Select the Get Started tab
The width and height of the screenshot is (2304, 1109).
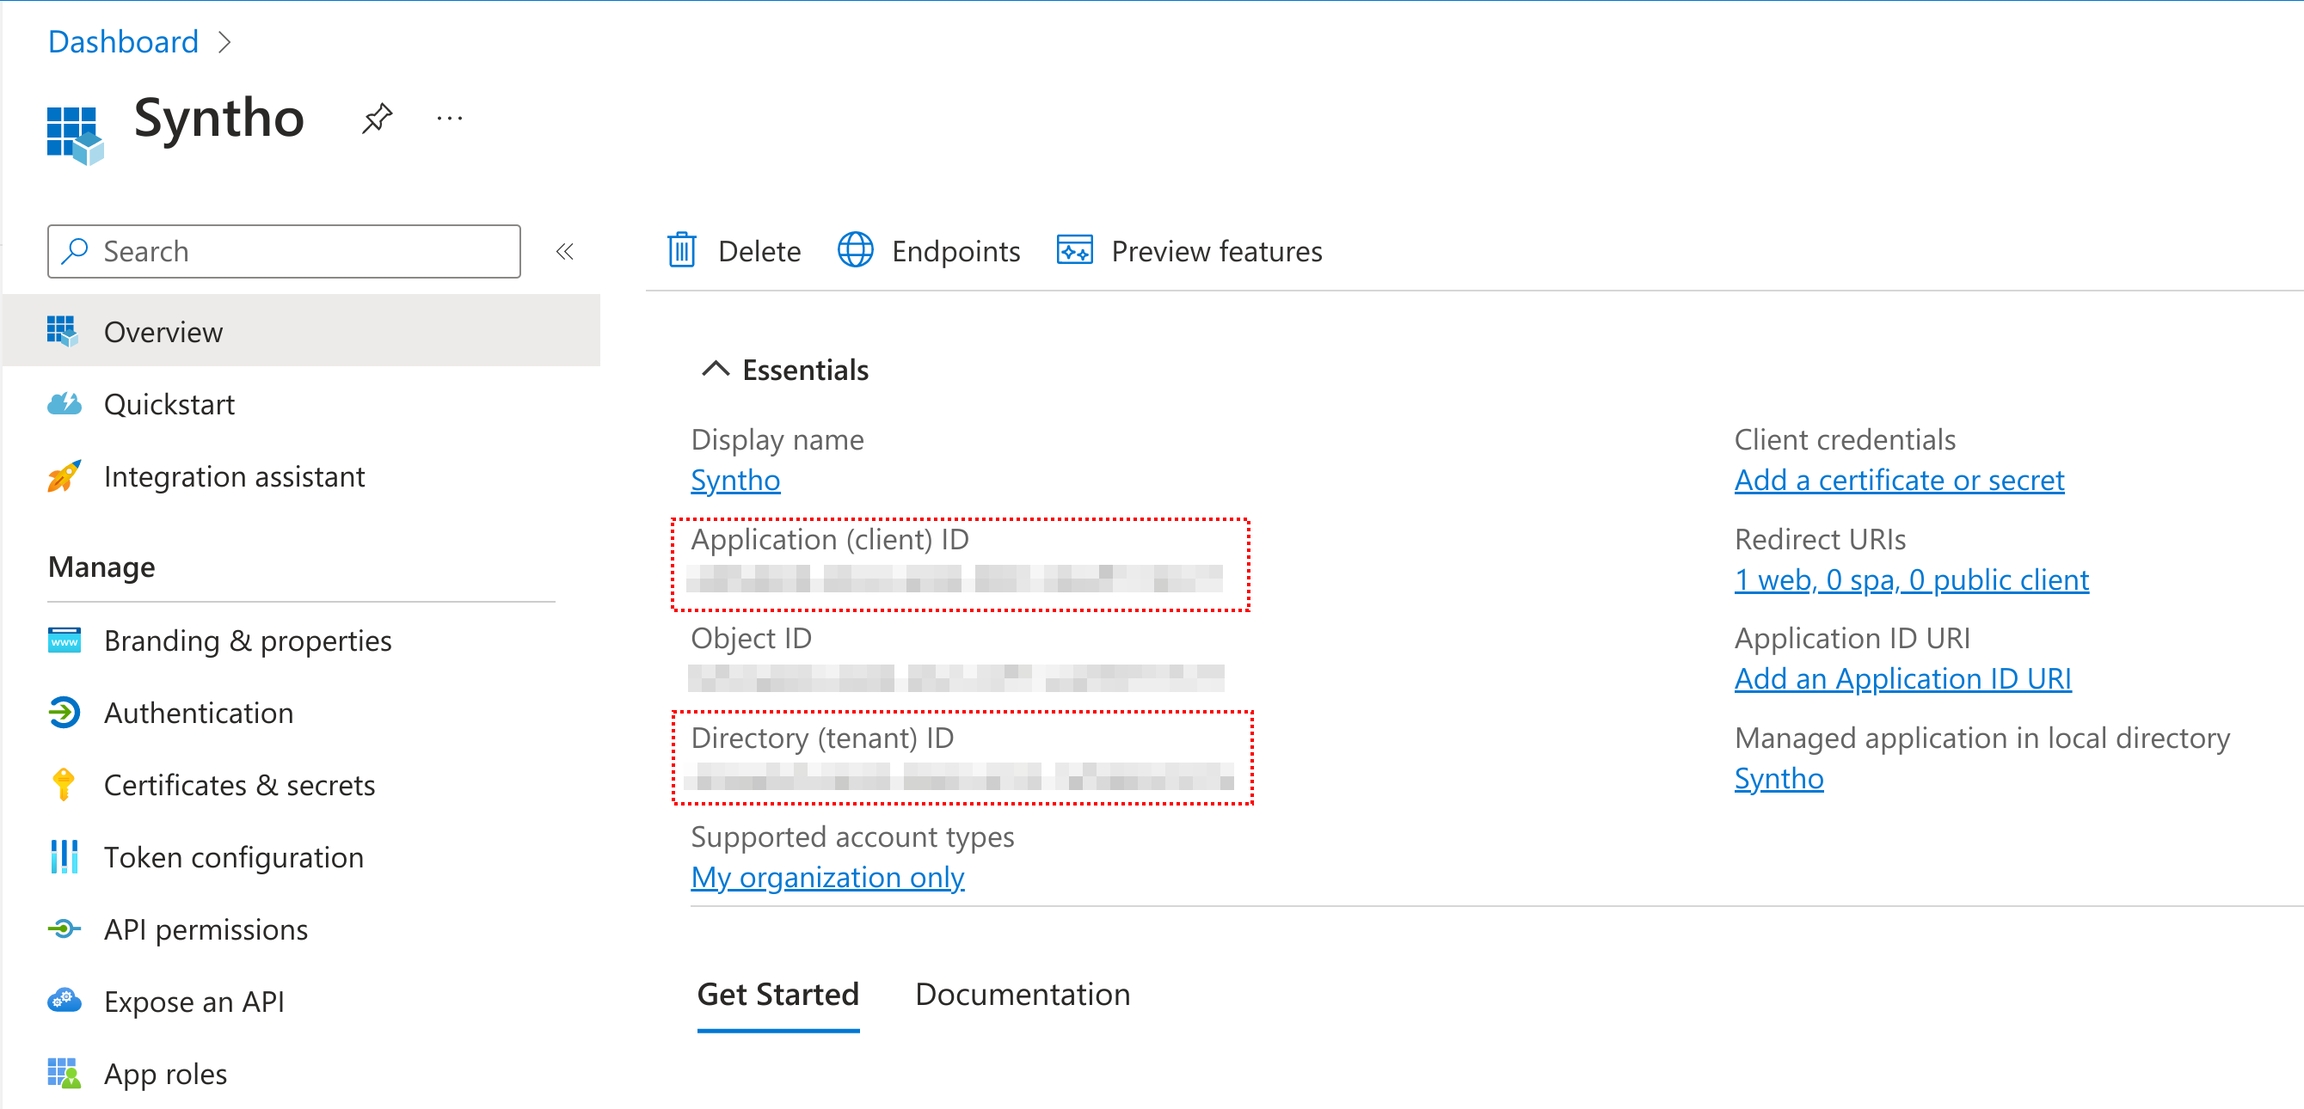pos(778,994)
